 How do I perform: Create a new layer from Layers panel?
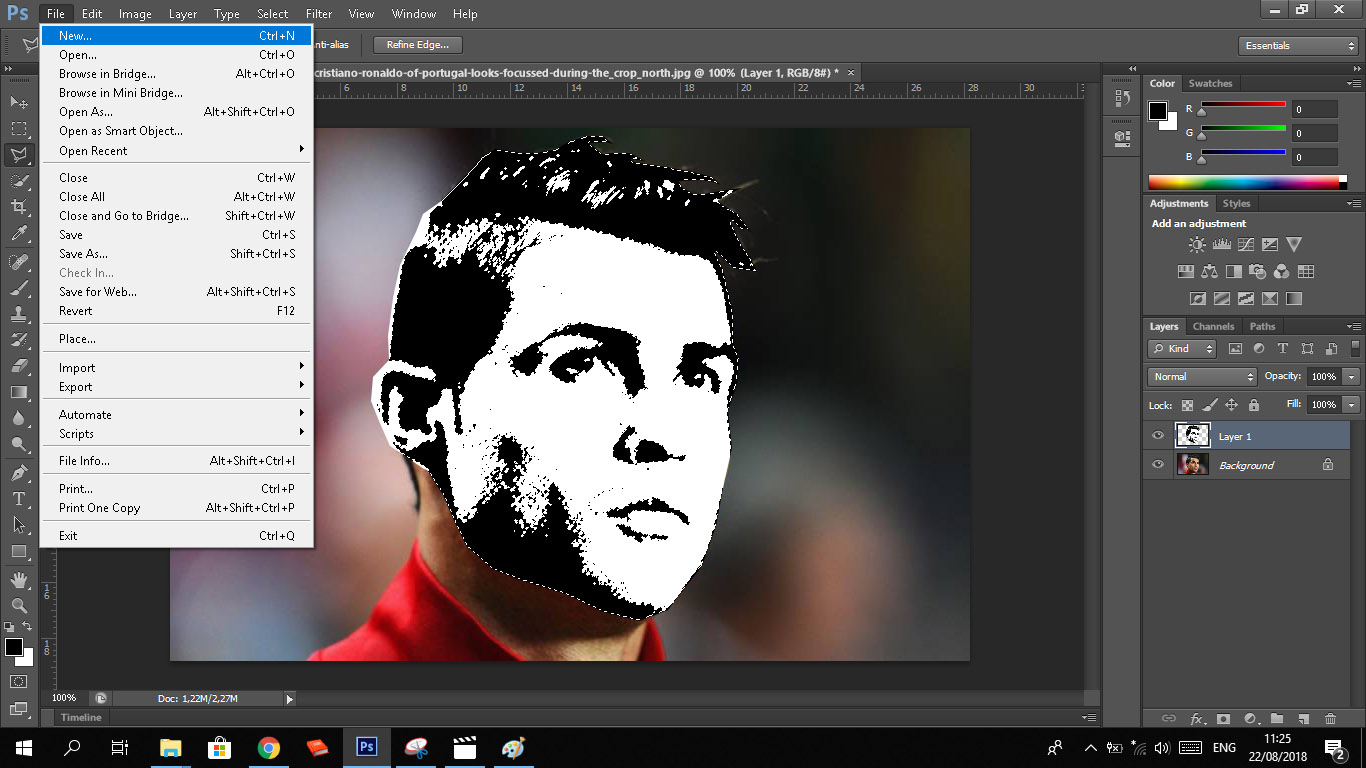pyautogui.click(x=1303, y=718)
